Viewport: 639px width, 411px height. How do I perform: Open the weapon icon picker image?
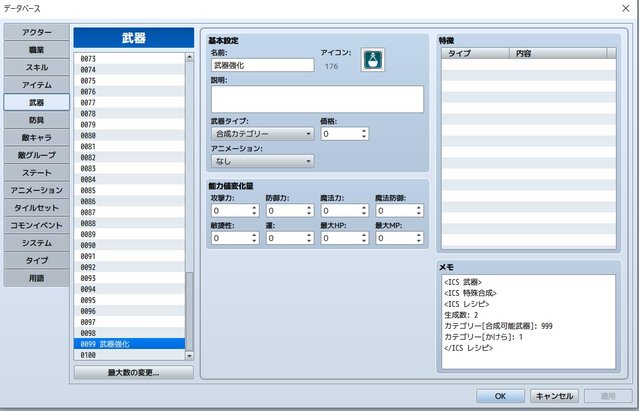(x=372, y=60)
